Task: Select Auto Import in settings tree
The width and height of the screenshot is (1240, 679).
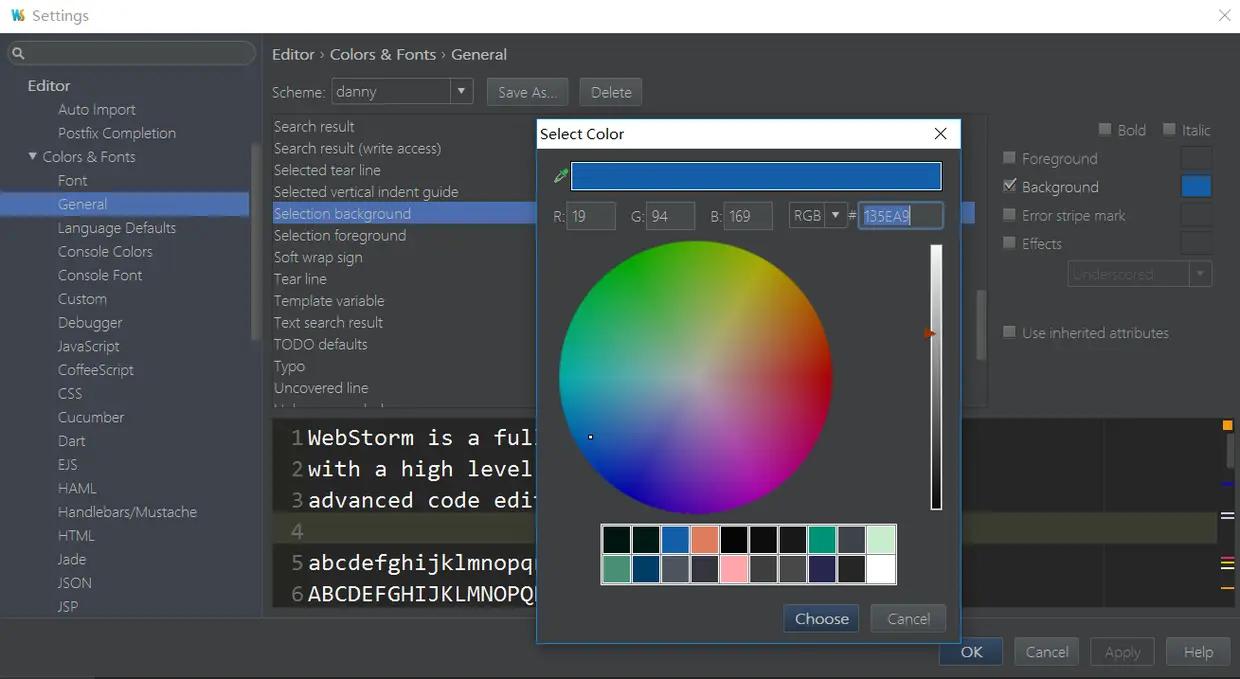Action: (x=97, y=109)
